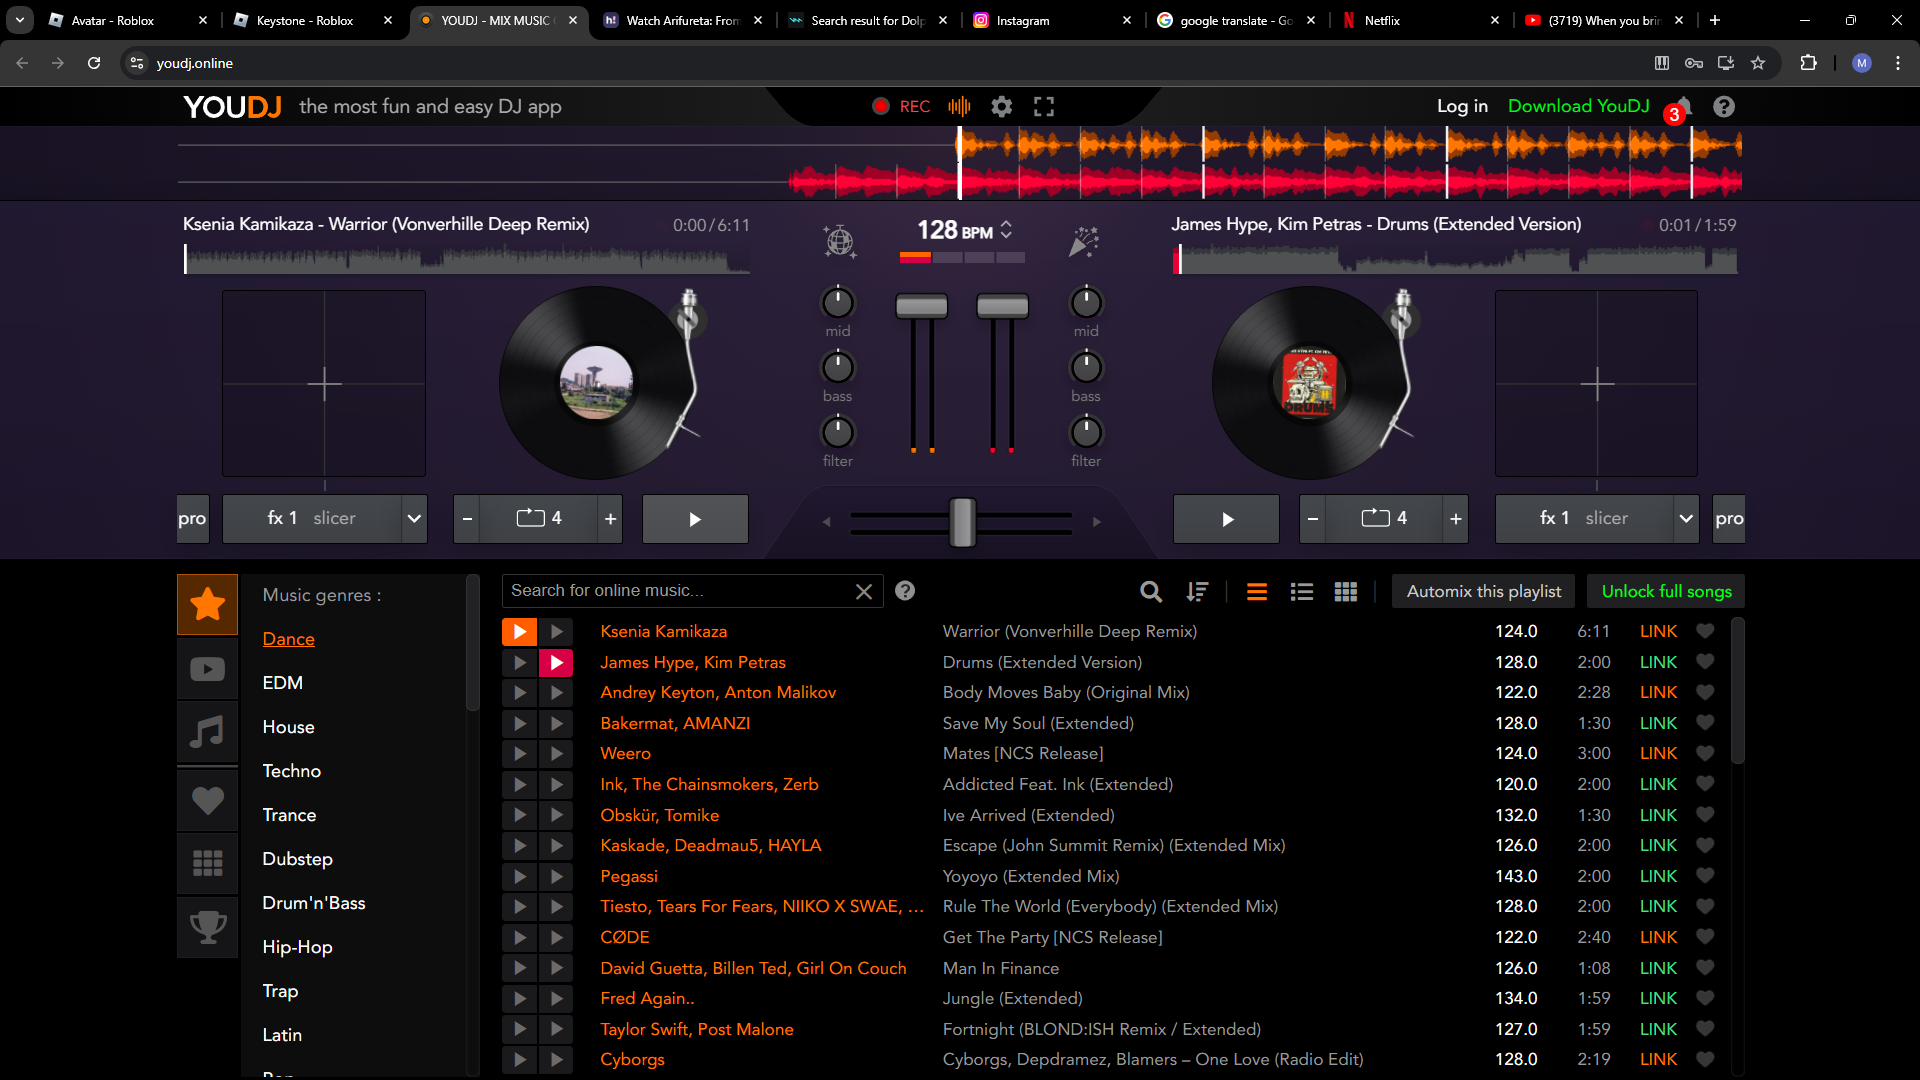The height and width of the screenshot is (1080, 1920).
Task: Favorite the Save My Soul track heart
Action: (x=1706, y=723)
